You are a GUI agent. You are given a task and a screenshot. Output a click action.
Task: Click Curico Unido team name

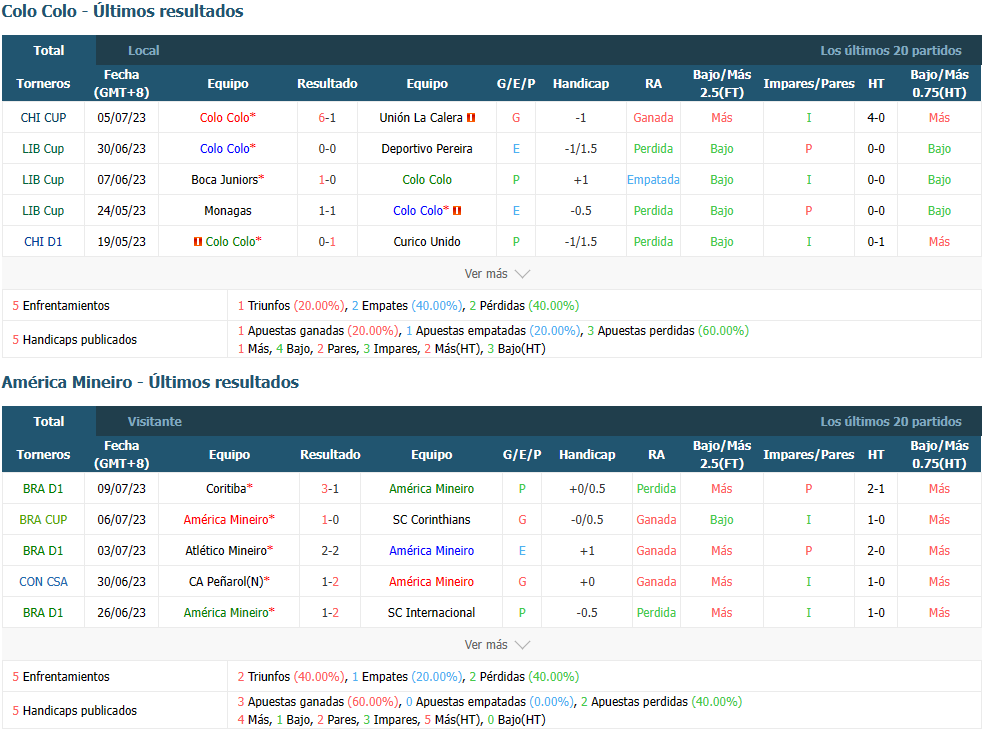[427, 242]
